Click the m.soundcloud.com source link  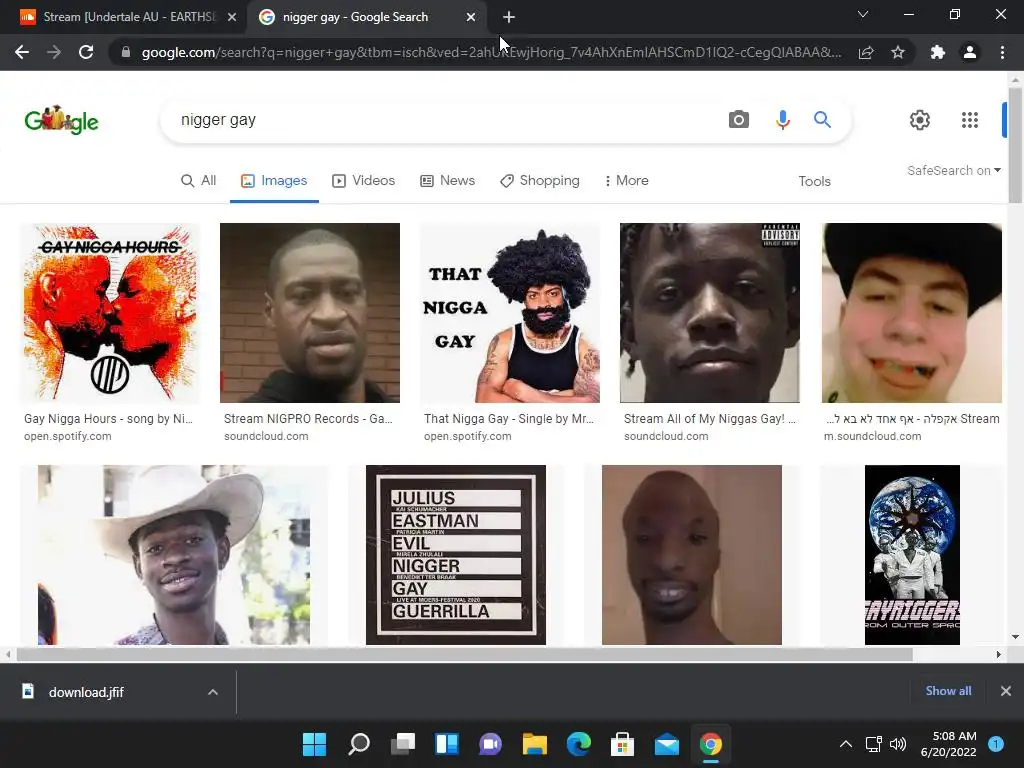click(x=872, y=436)
